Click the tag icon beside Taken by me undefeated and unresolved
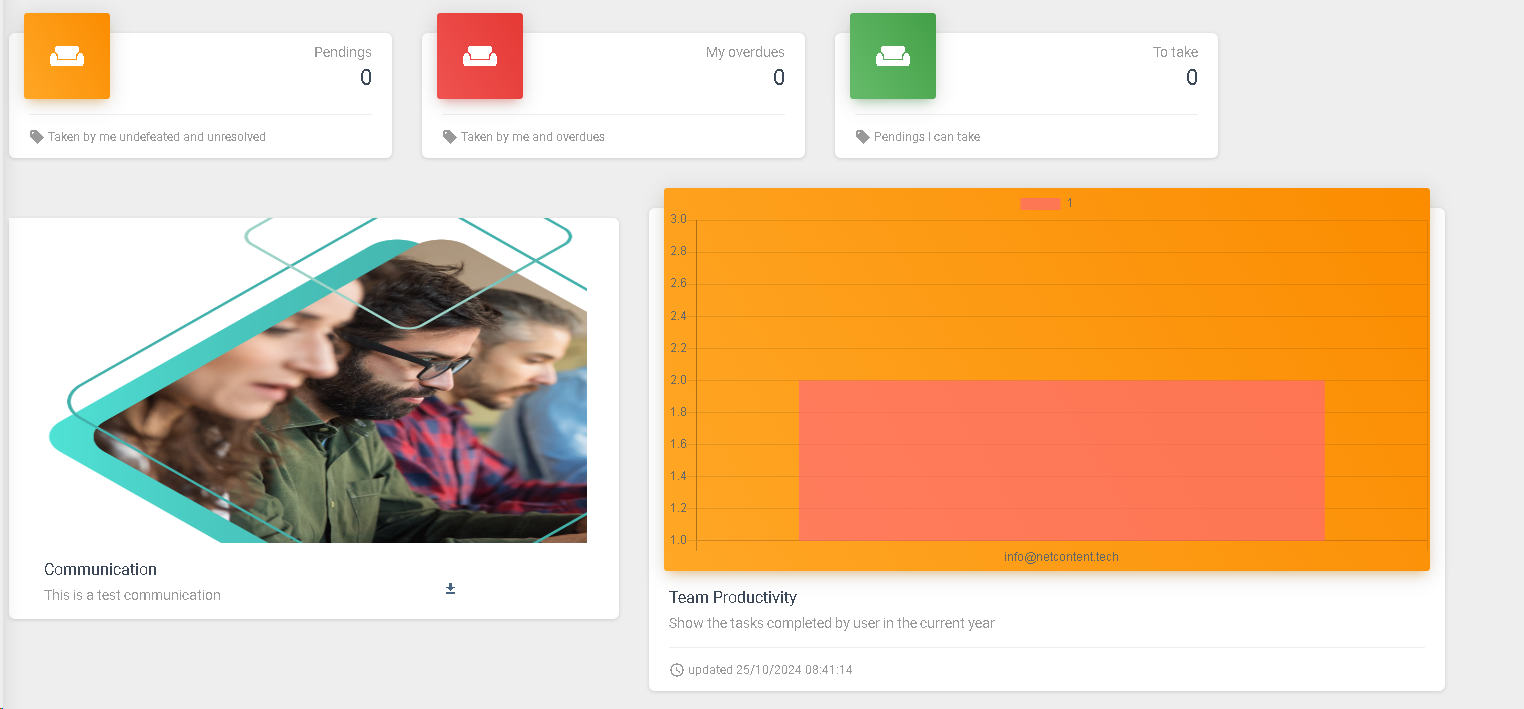This screenshot has height=709, width=1524. [x=37, y=136]
